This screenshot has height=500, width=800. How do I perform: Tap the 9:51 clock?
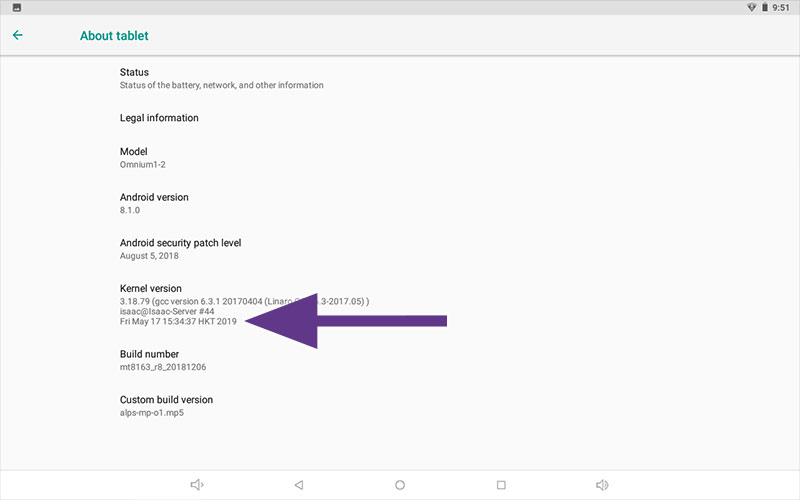[781, 7]
